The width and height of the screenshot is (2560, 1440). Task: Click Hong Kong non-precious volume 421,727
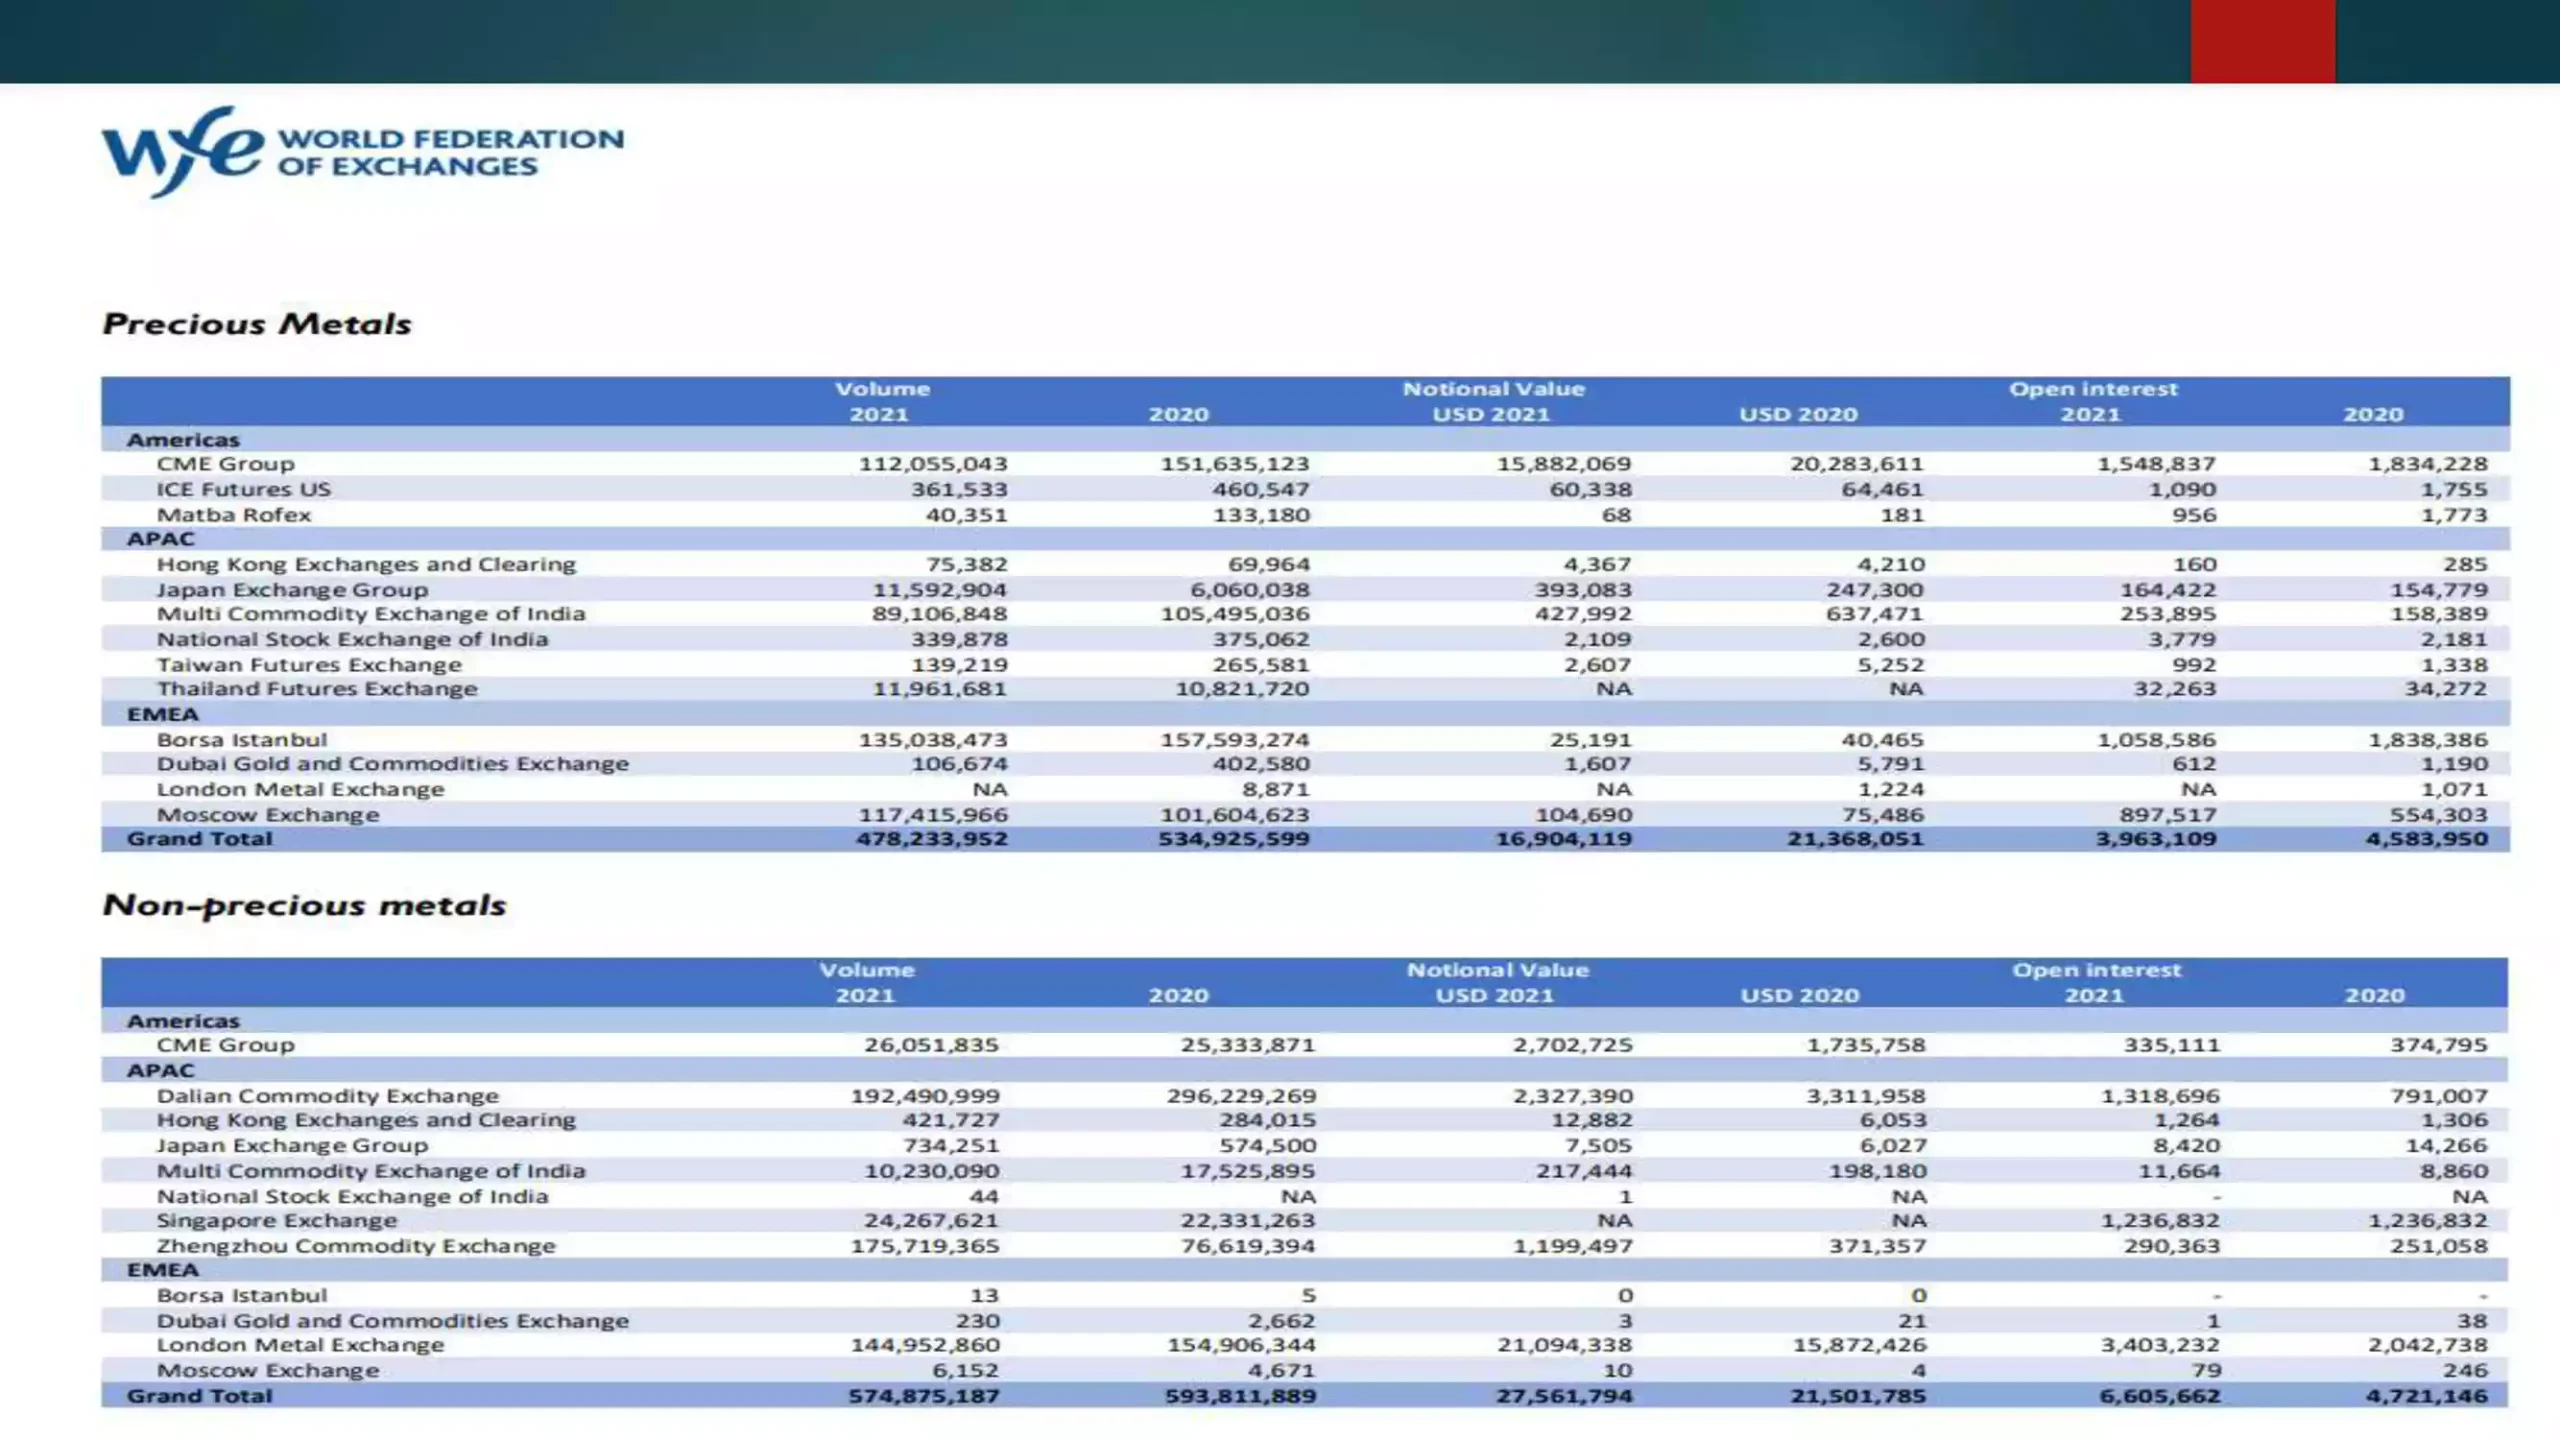coord(951,1120)
